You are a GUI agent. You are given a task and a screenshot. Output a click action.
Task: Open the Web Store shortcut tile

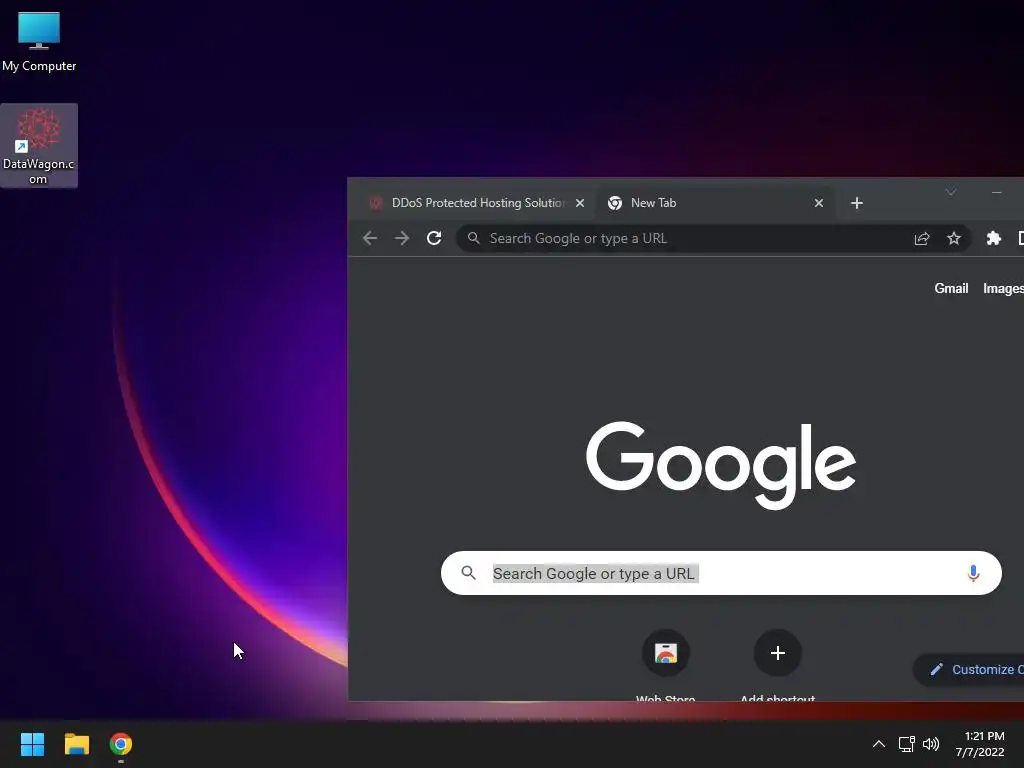point(665,664)
